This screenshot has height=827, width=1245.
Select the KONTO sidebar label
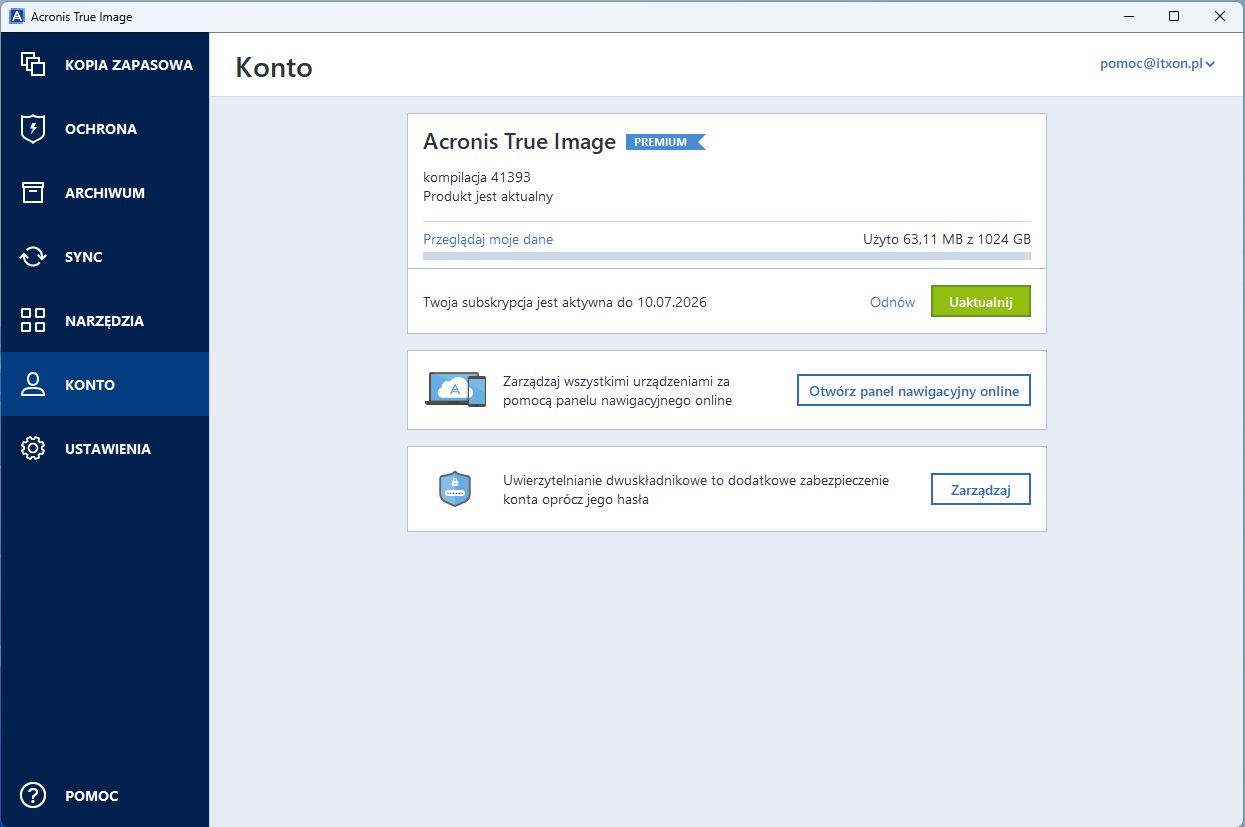[90, 385]
